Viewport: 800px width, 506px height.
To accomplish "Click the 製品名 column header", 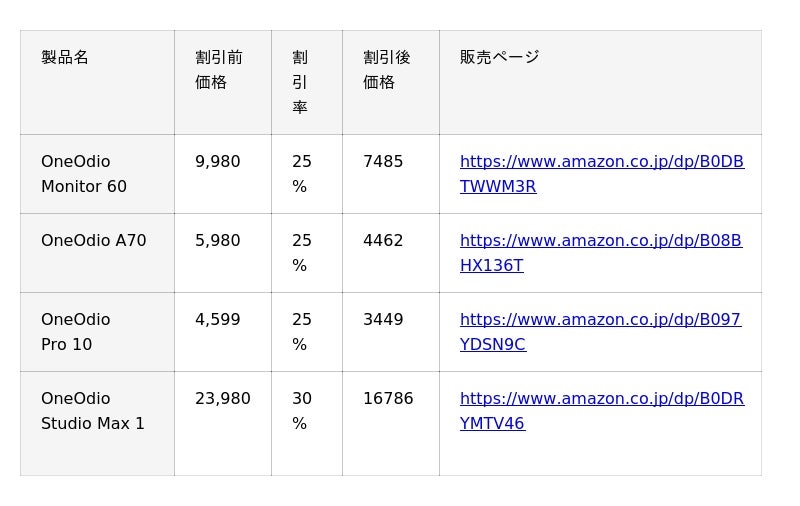I will click(65, 57).
